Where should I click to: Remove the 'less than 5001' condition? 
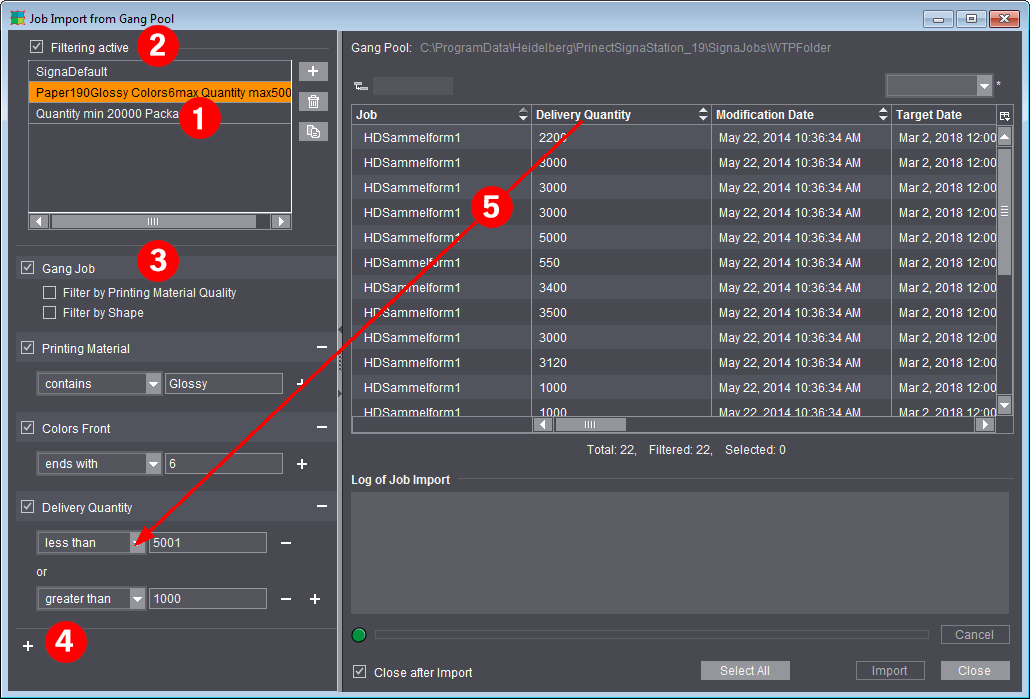286,543
